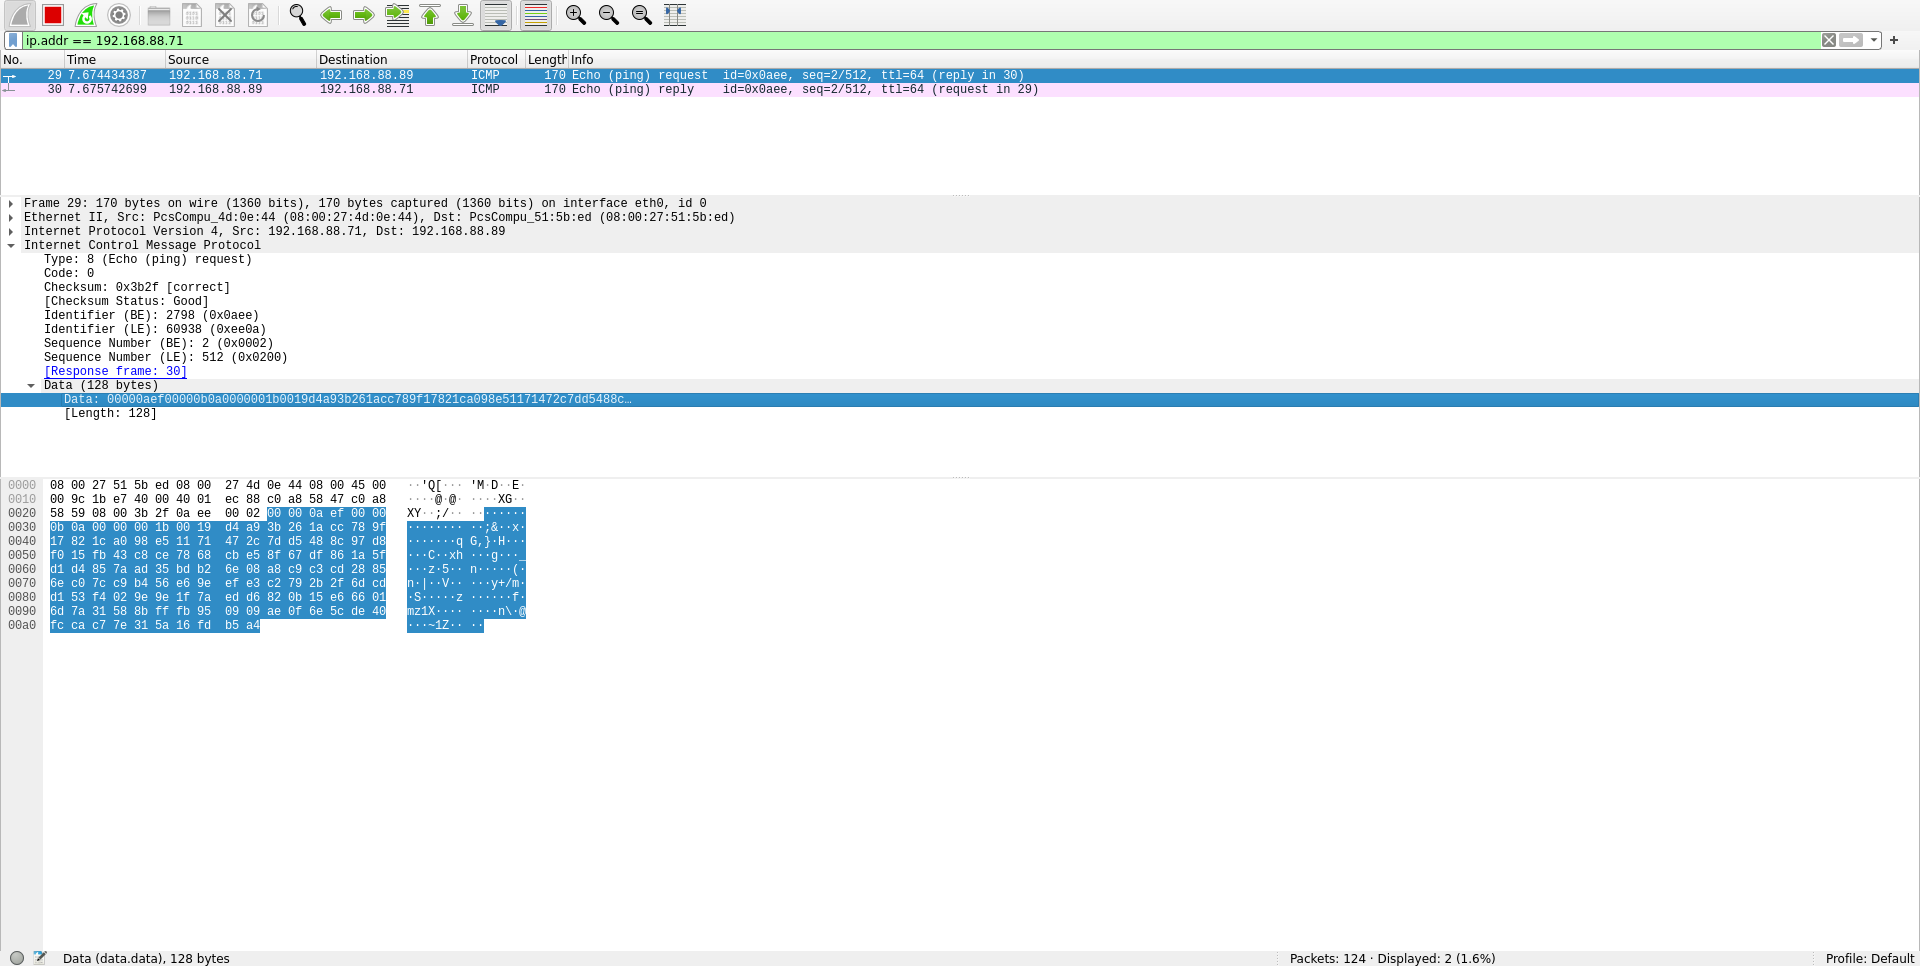Screen dimensions: 1920x966
Task: Click hex offset 0090 in bytes pane
Action: point(22,611)
